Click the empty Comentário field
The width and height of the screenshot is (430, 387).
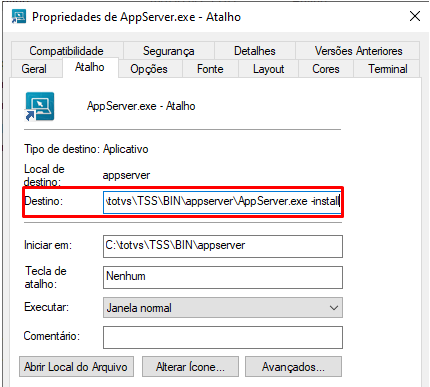point(223,337)
